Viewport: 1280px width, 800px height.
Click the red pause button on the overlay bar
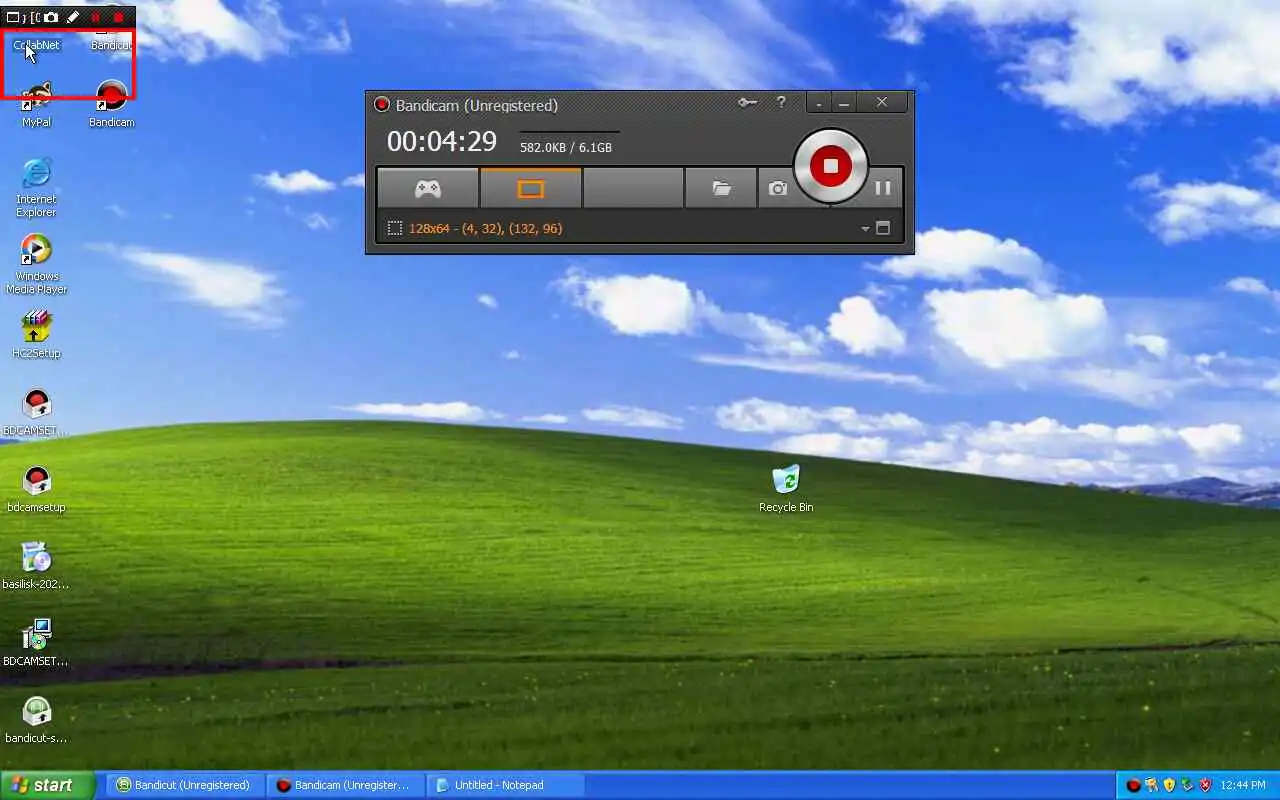pos(96,17)
